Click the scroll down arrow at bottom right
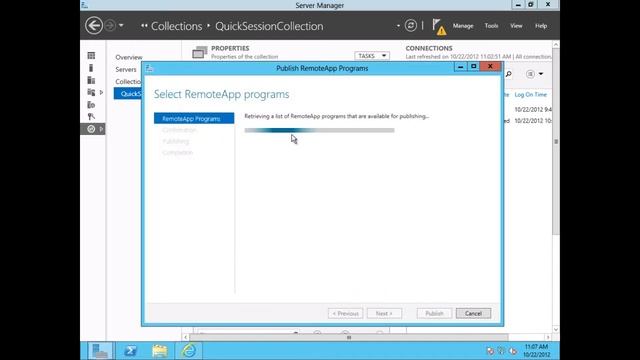 pos(556,329)
